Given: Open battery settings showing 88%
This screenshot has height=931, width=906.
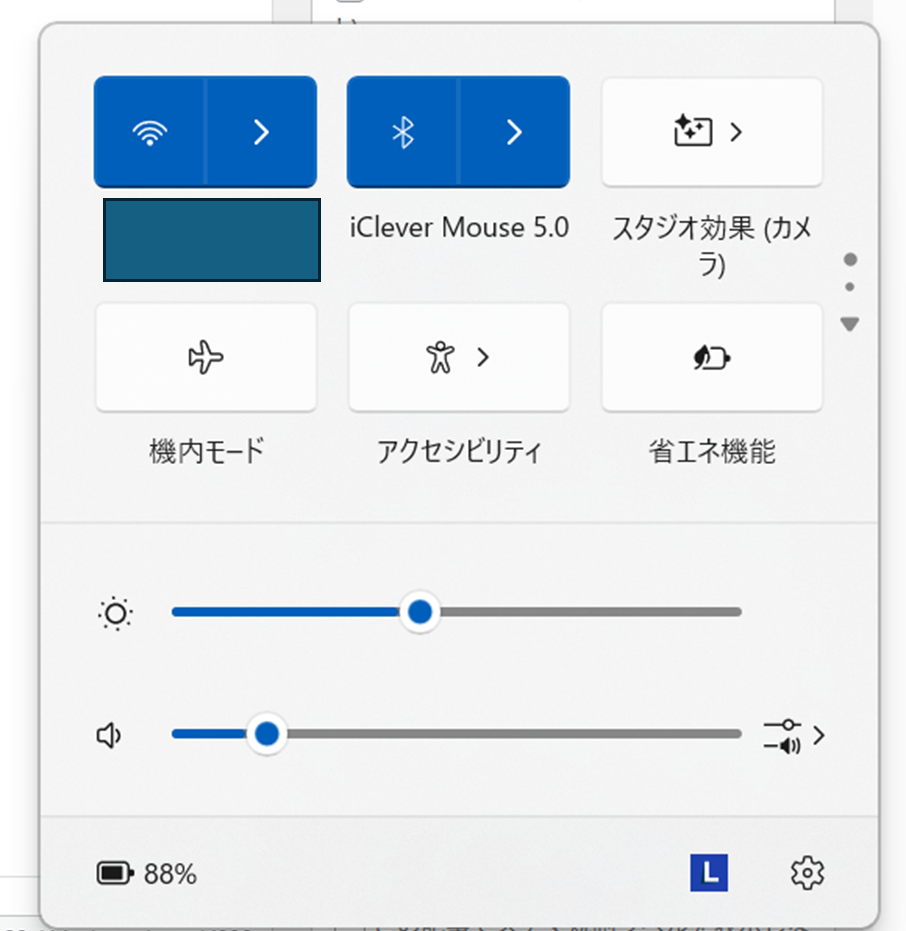Looking at the screenshot, I should (147, 874).
